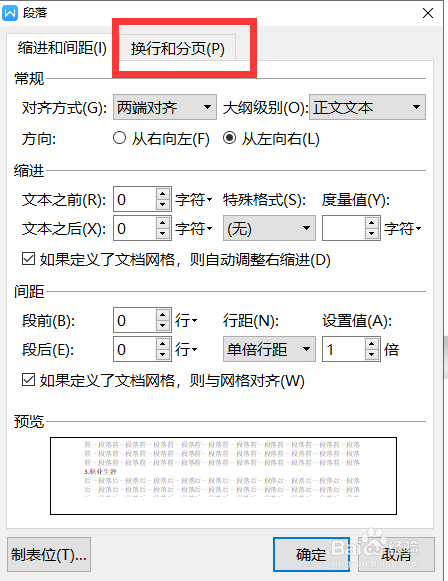Decrease the 文本之前 indent with down arrow
This screenshot has height=581, width=448.
click(x=163, y=205)
